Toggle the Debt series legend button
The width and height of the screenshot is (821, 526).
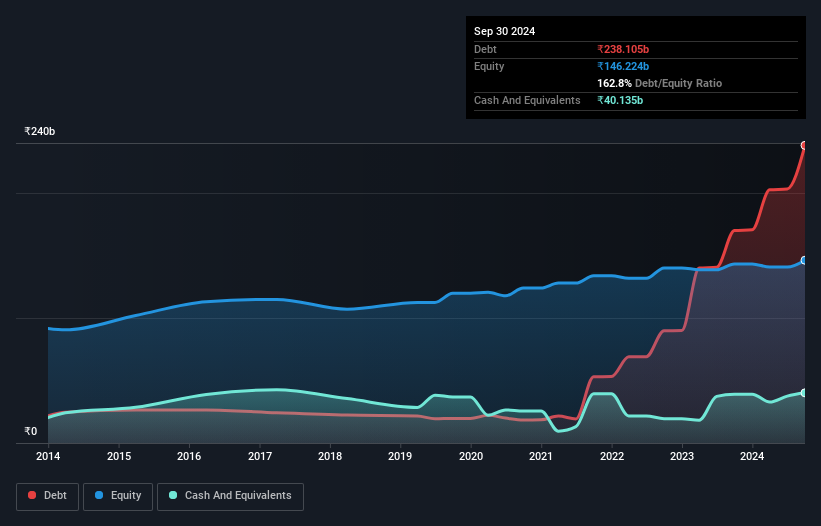click(48, 496)
